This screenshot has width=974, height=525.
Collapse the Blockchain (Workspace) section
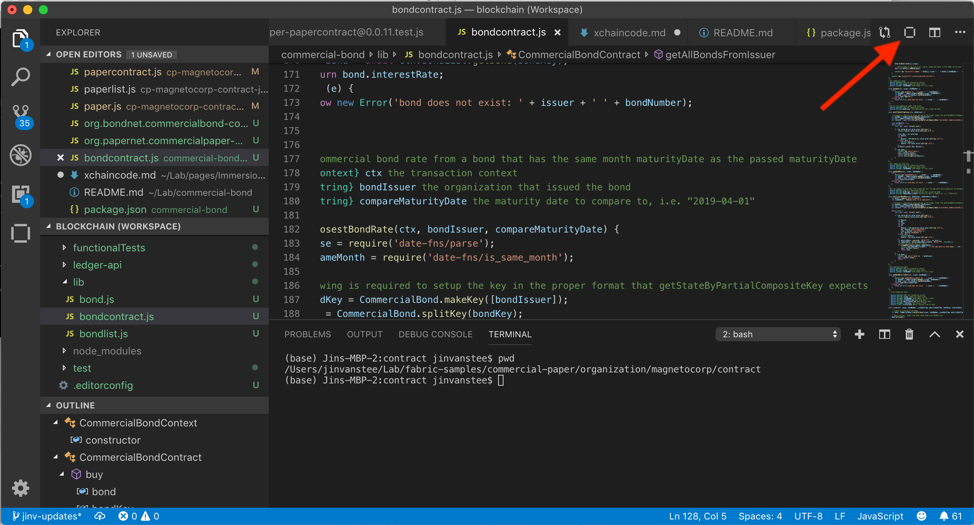pyautogui.click(x=48, y=227)
